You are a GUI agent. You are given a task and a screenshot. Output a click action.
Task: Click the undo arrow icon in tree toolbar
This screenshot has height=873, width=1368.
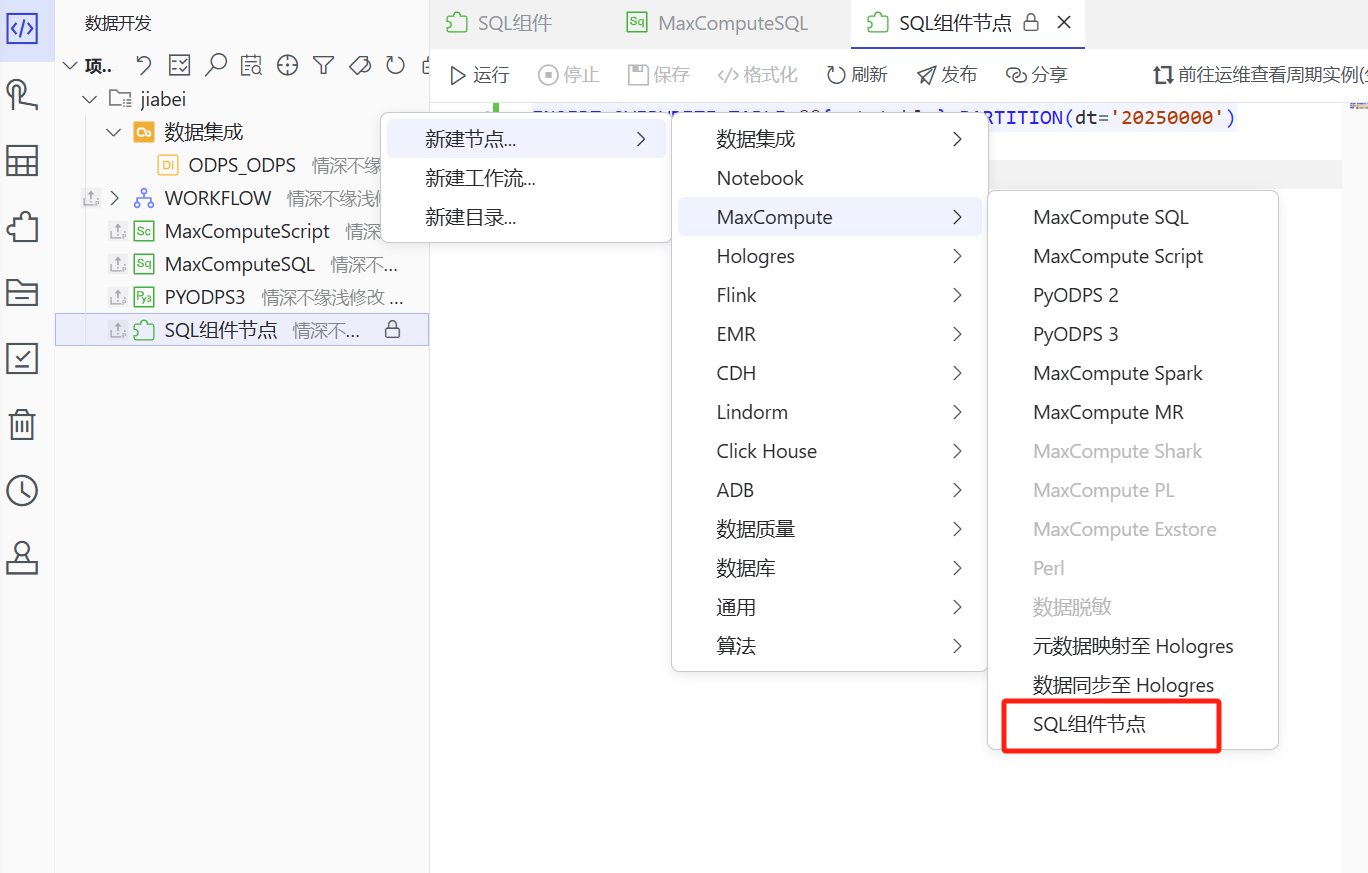tap(144, 66)
